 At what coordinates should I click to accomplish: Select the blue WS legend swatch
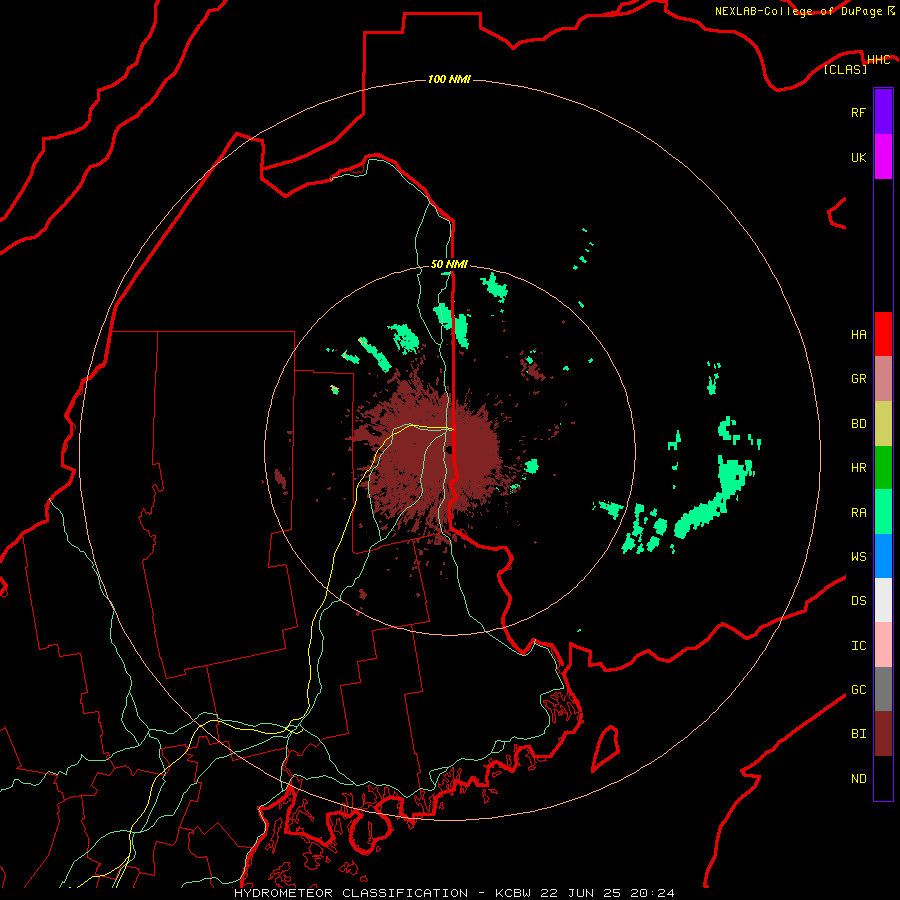pos(883,556)
